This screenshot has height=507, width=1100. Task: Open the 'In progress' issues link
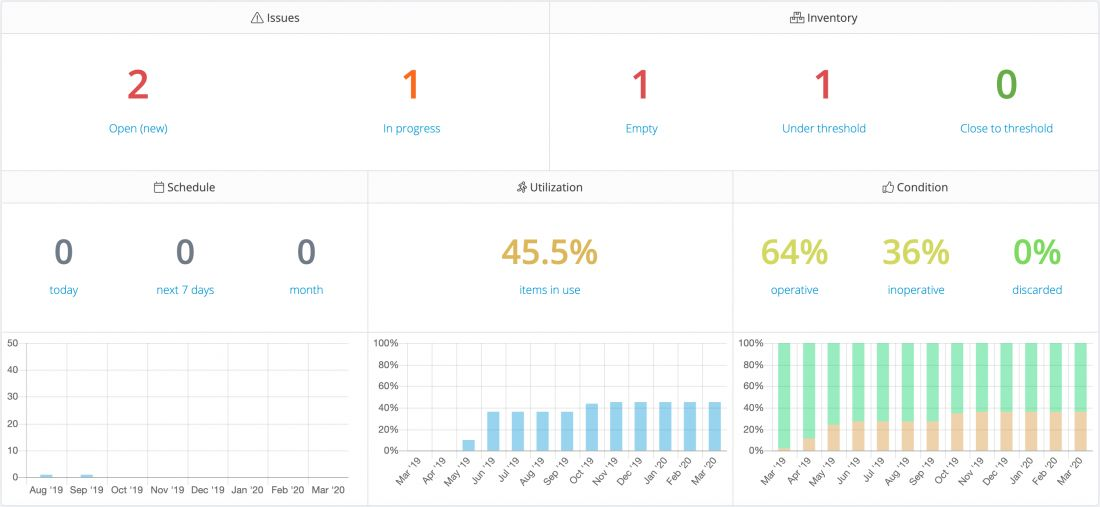411,128
